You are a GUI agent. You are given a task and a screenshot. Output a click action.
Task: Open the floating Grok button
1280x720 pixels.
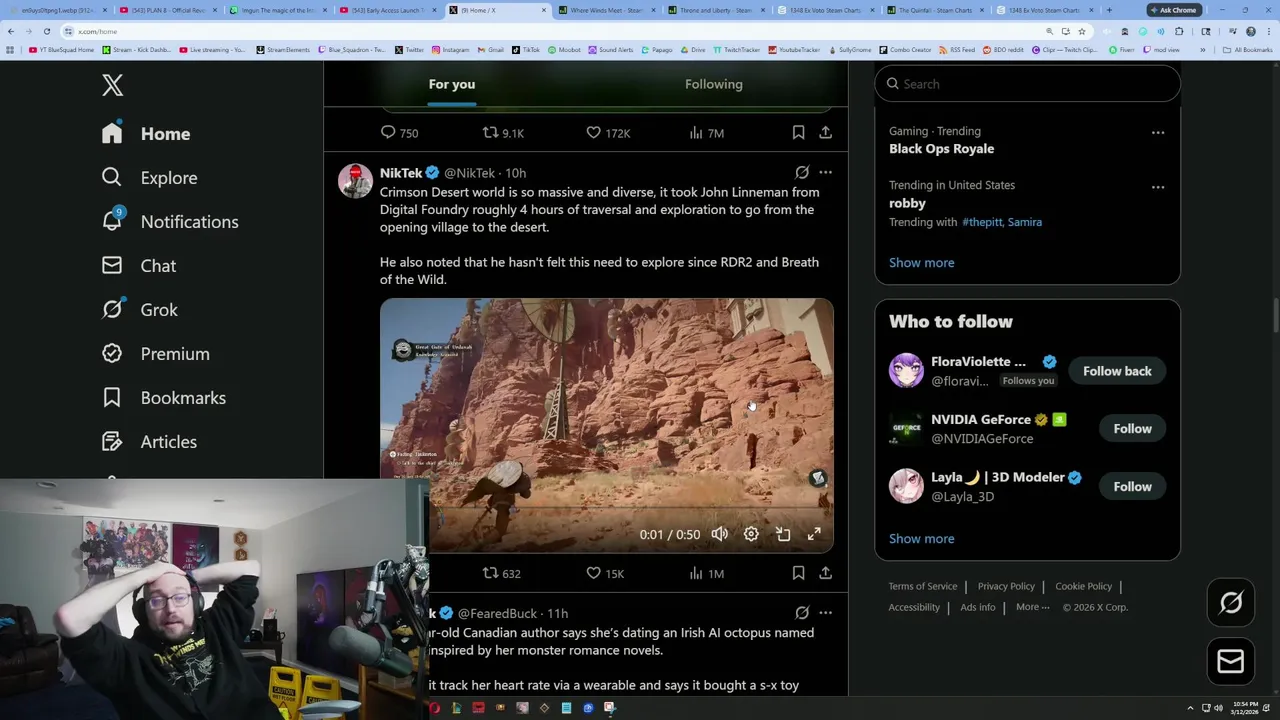click(x=1231, y=603)
